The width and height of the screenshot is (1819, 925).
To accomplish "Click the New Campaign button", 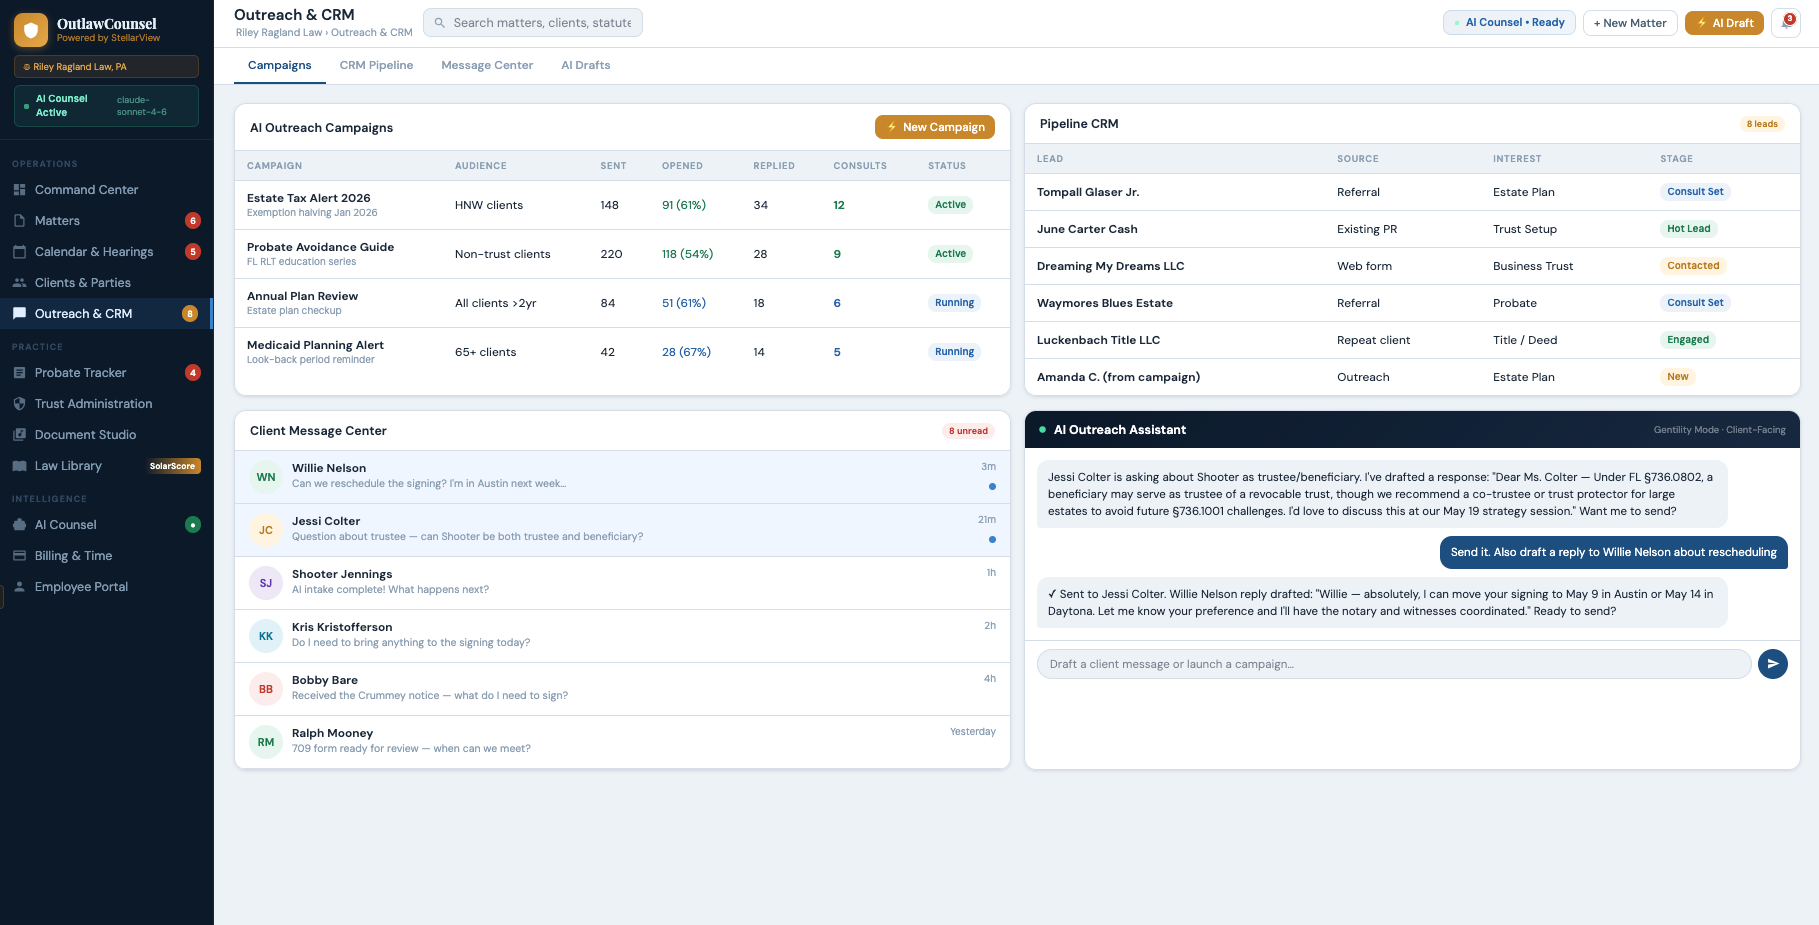I will click(x=934, y=127).
